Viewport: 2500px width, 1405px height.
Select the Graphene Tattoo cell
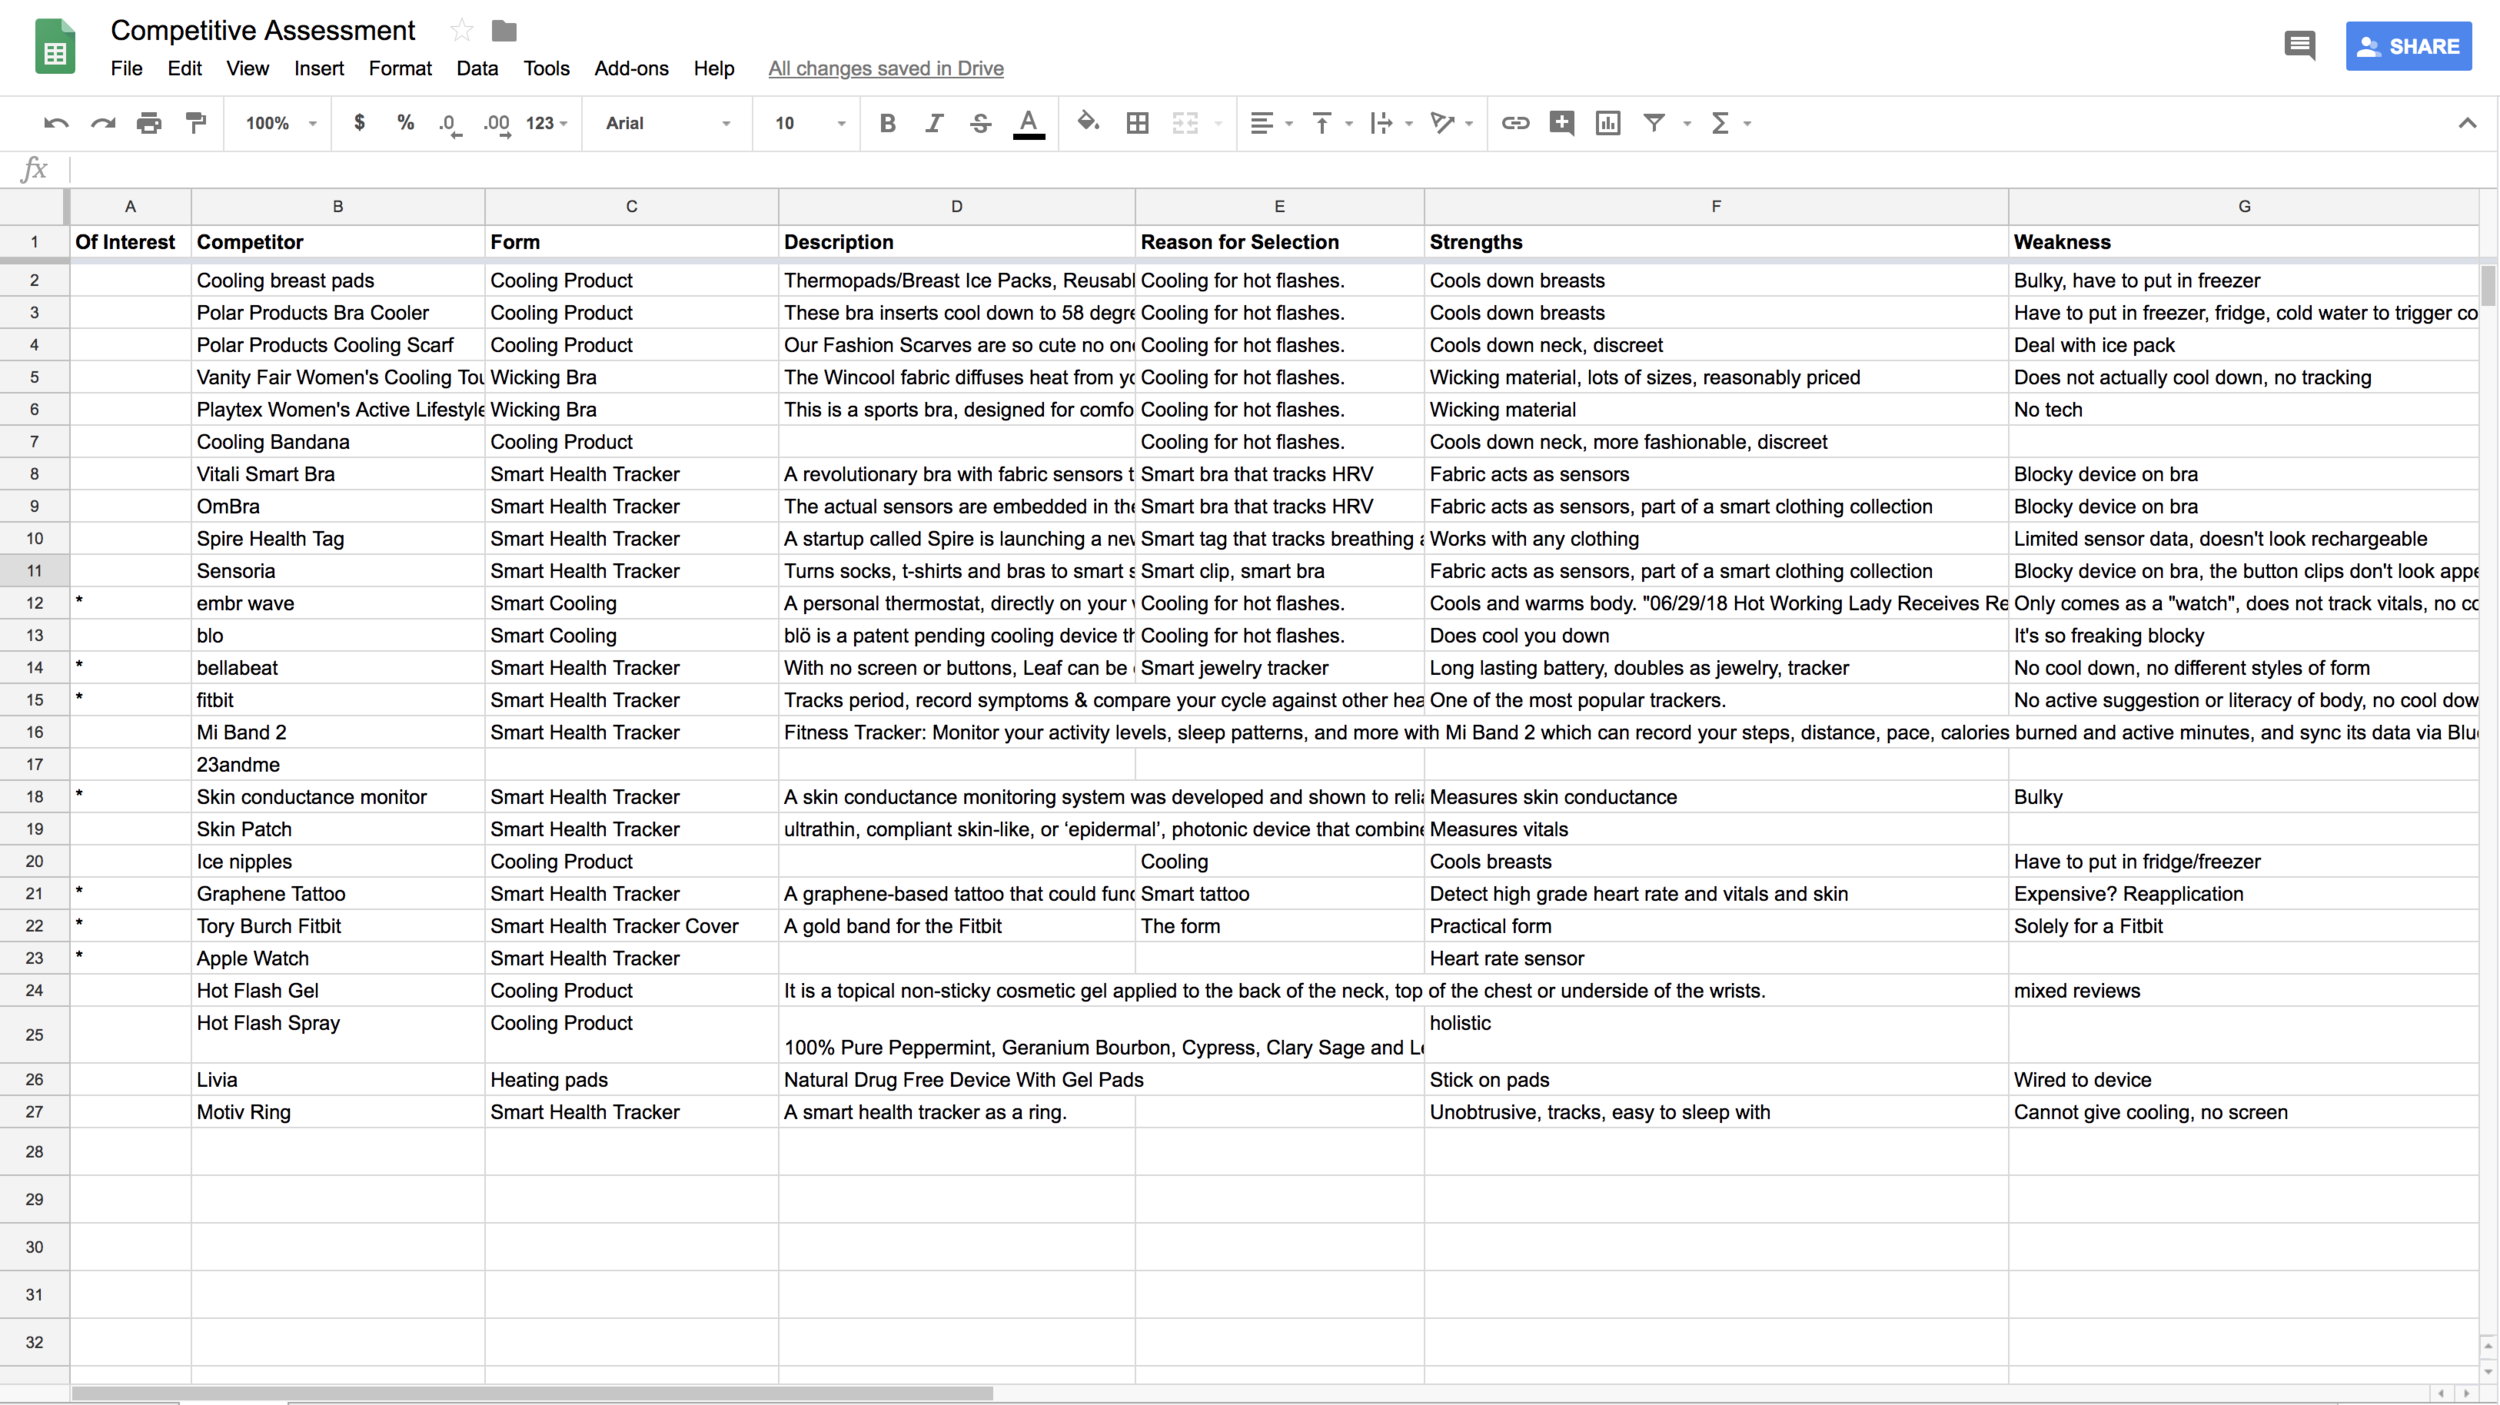[x=338, y=893]
